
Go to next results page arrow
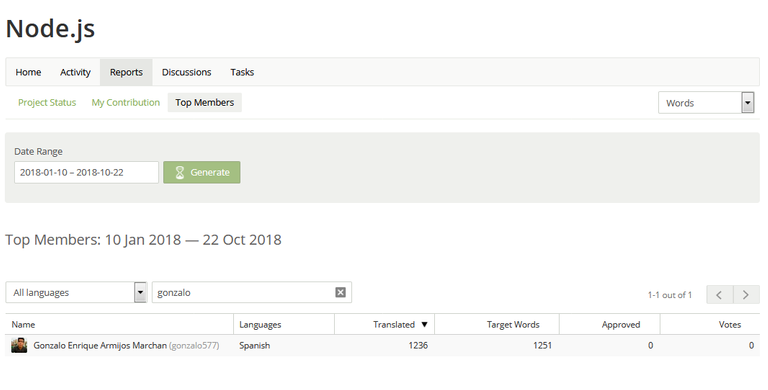pos(746,295)
